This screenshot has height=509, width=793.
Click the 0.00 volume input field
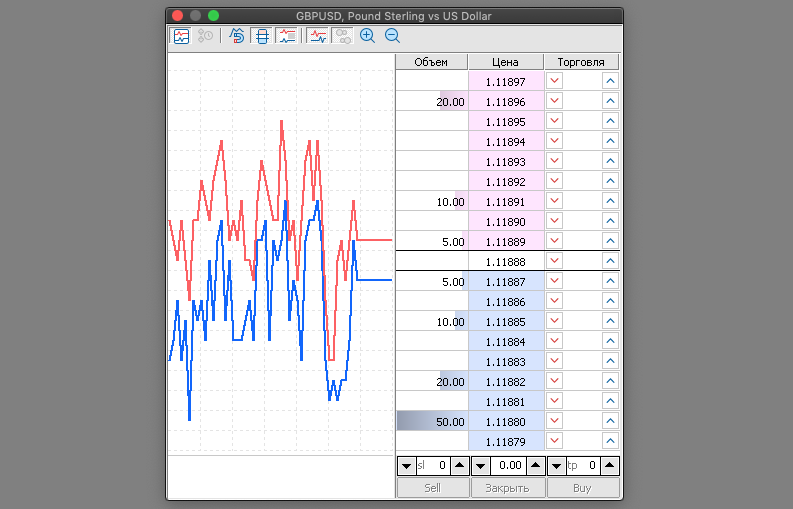508,465
